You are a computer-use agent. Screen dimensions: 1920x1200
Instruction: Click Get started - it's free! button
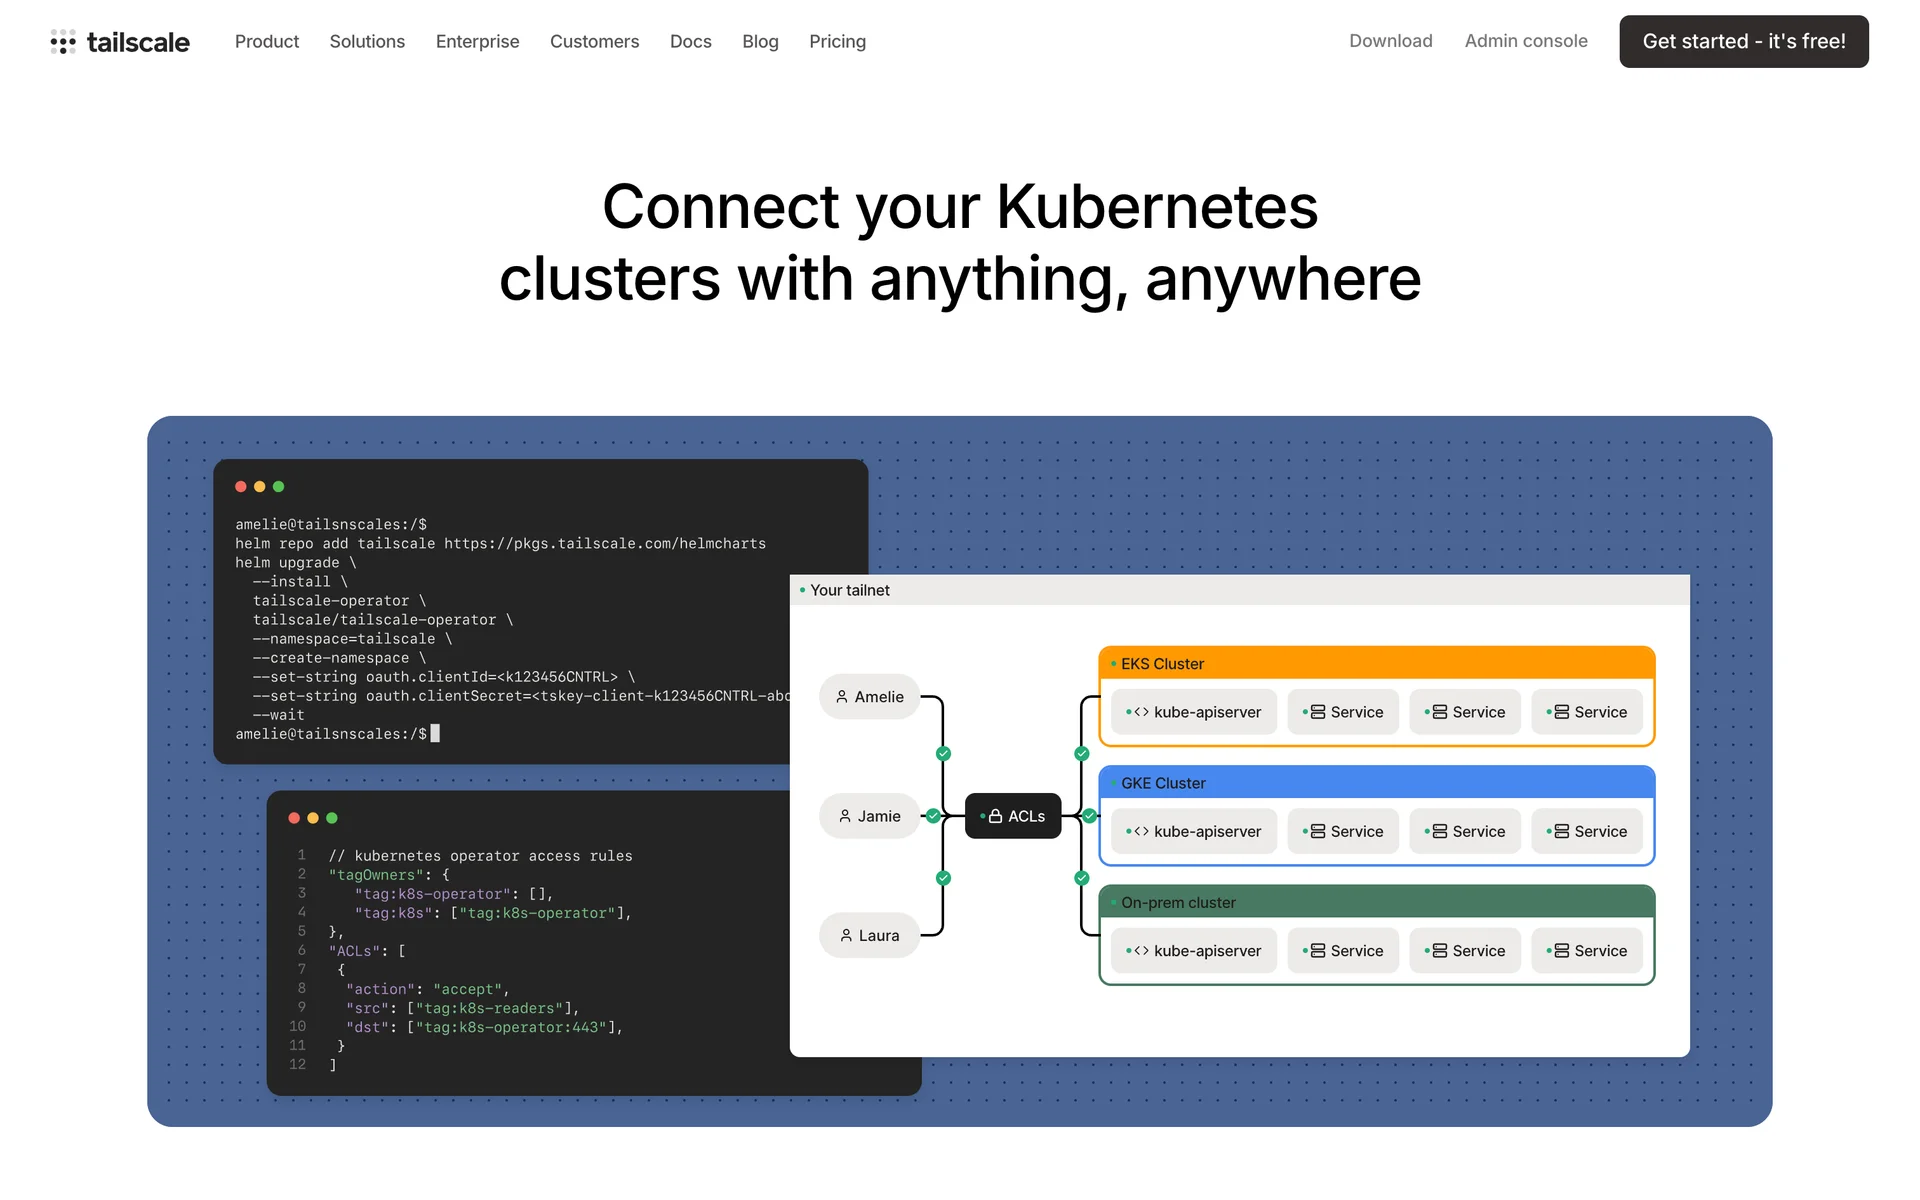(x=1743, y=42)
